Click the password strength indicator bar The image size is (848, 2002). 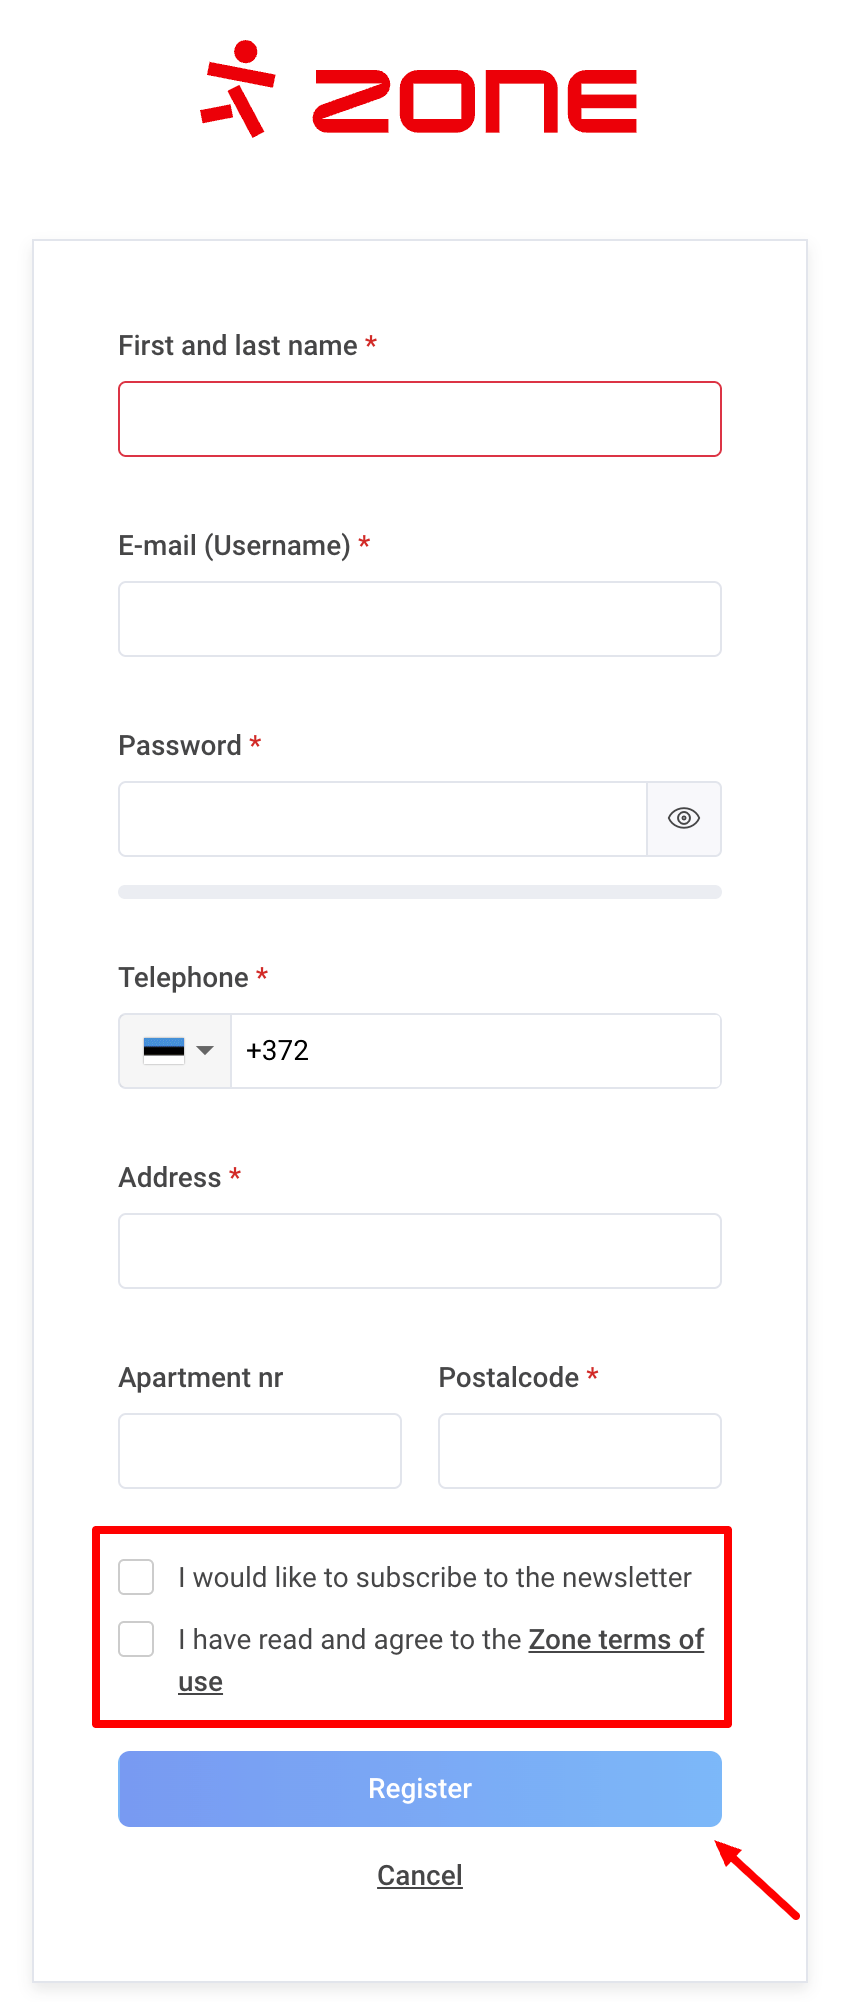pos(420,892)
